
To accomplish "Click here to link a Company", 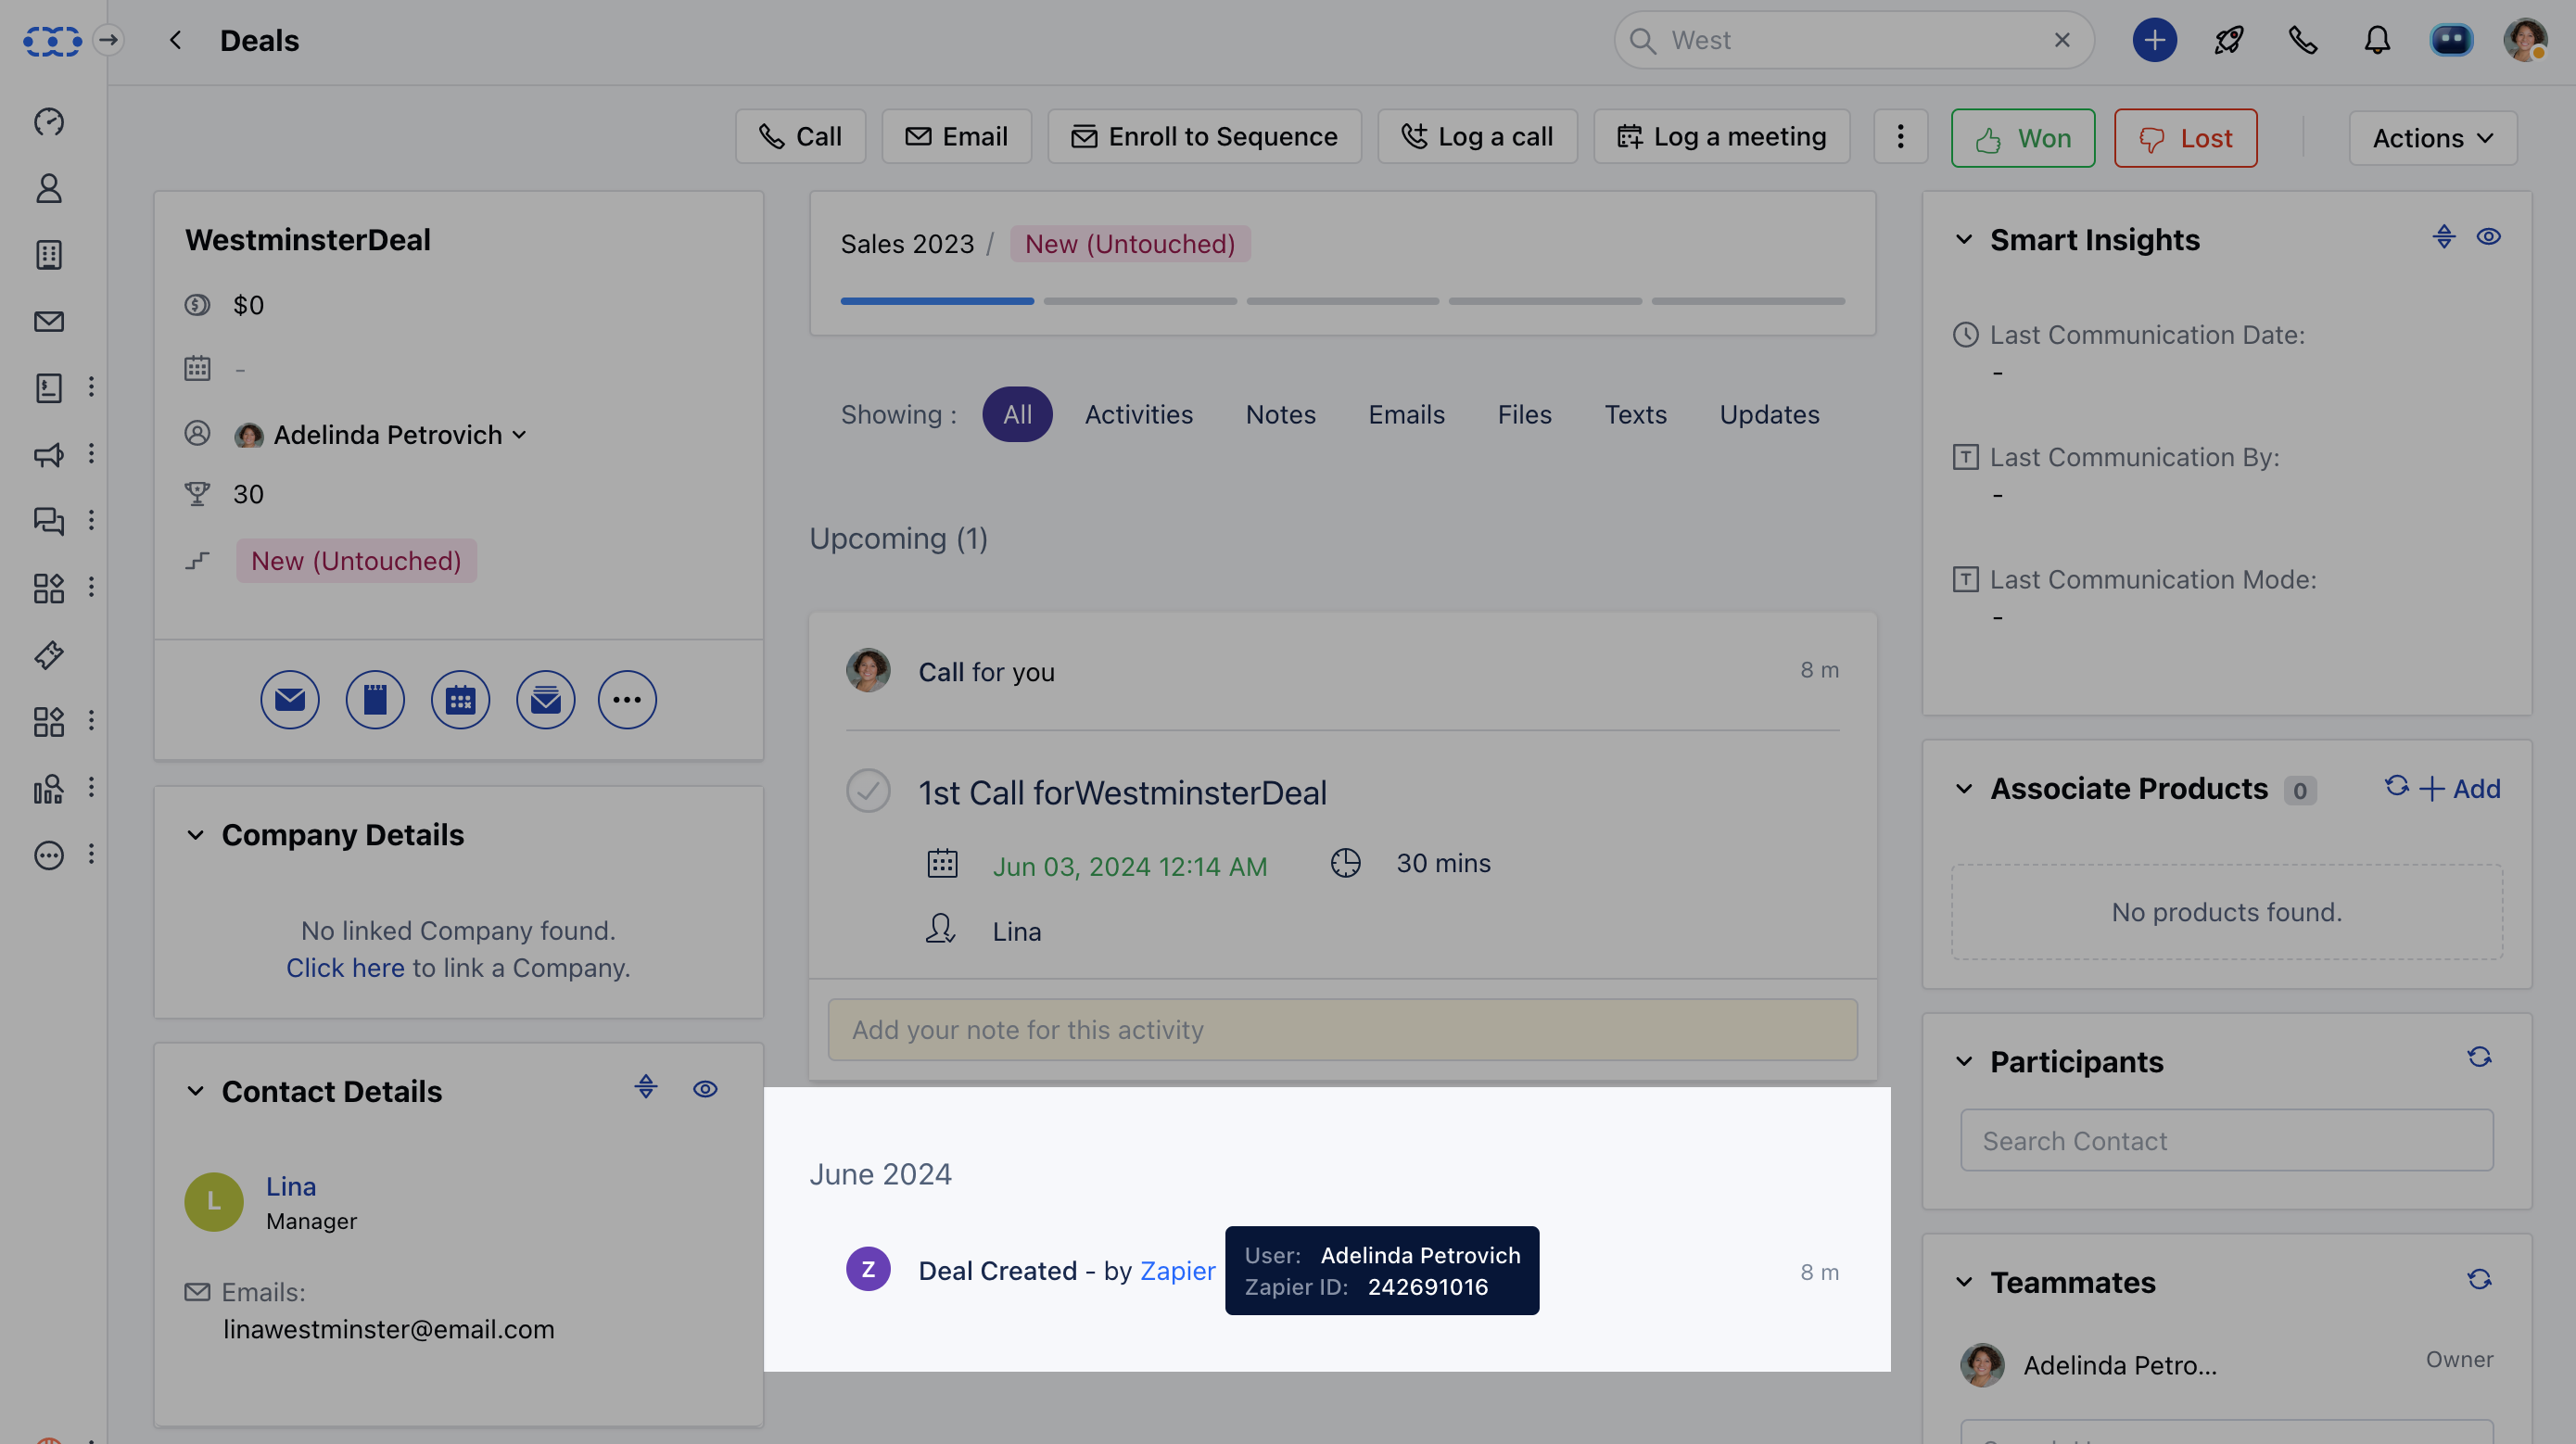I will point(345,967).
